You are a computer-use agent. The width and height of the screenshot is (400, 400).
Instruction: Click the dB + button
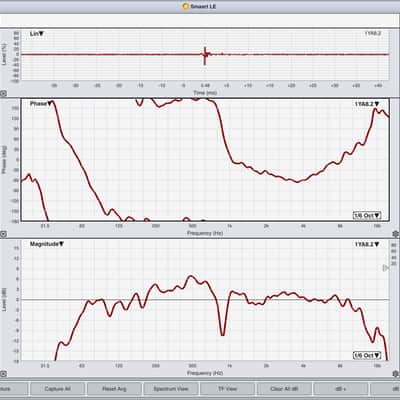click(x=341, y=389)
